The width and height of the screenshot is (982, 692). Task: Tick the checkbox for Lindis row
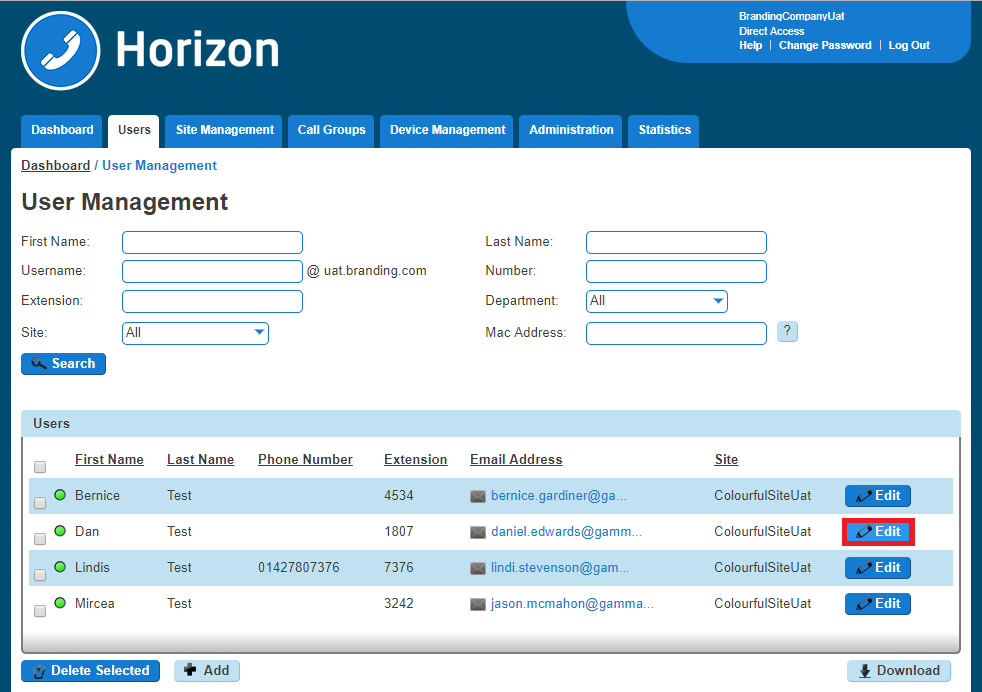[x=40, y=575]
